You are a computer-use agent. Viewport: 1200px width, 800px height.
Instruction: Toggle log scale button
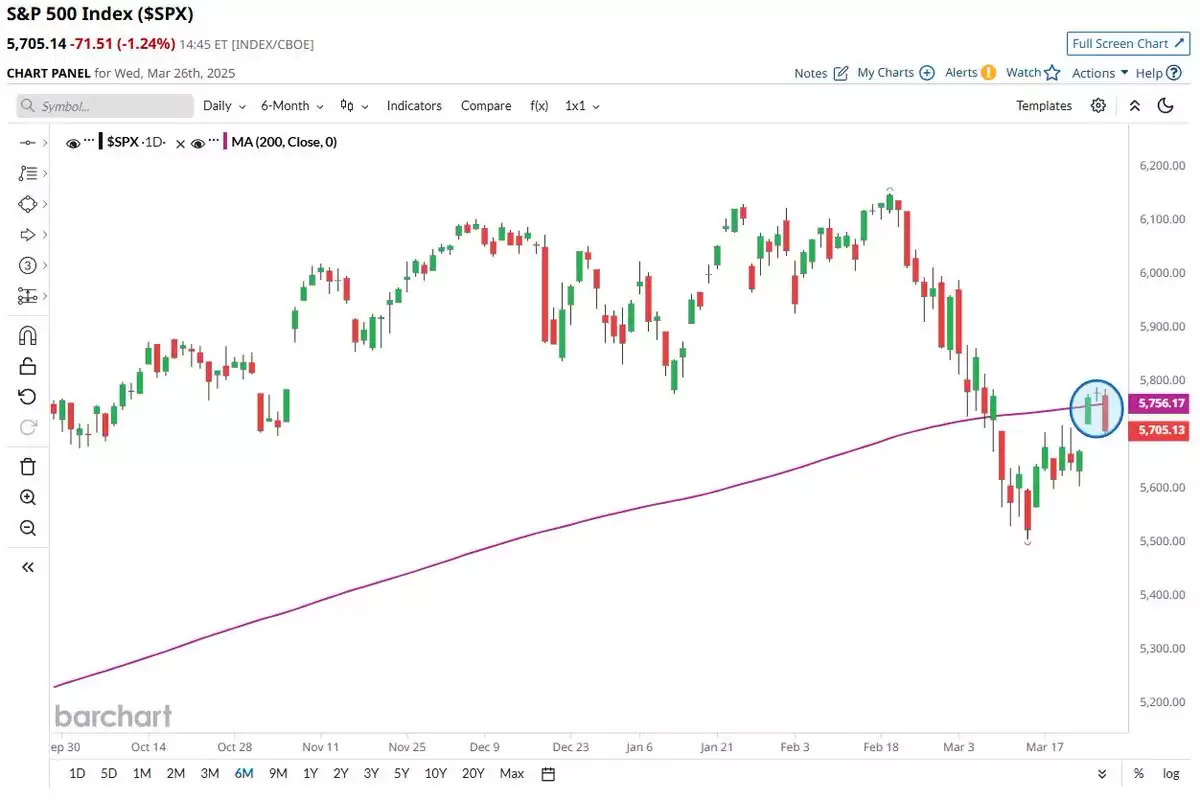click(x=1171, y=773)
